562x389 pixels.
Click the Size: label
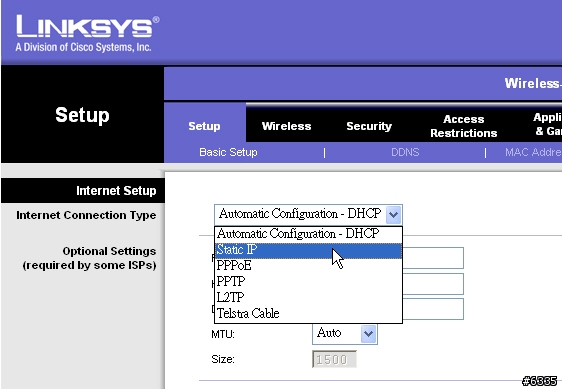click(223, 359)
